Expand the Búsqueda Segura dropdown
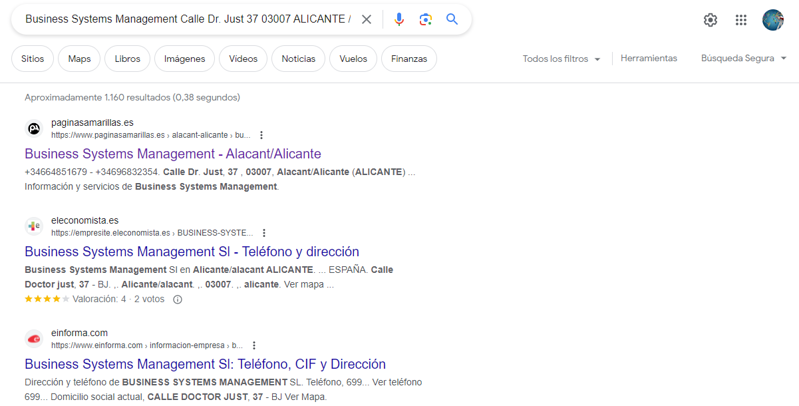Viewport: 799px width, 406px height. point(743,59)
